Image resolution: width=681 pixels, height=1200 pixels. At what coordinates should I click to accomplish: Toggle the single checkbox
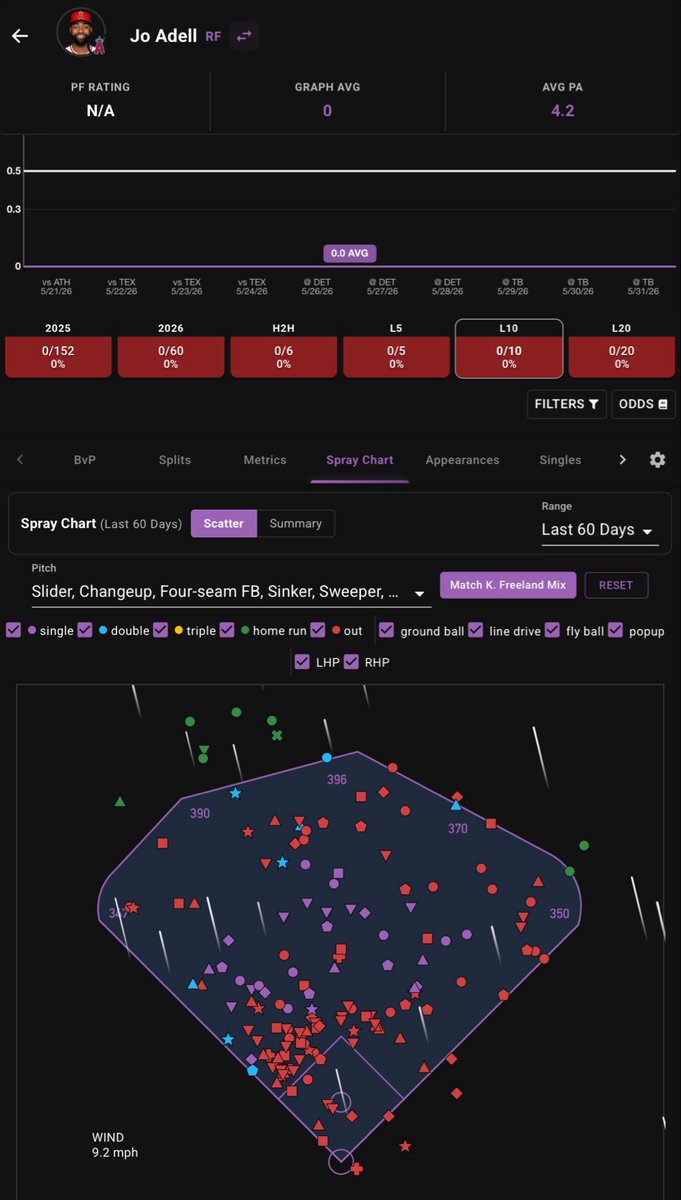click(14, 630)
